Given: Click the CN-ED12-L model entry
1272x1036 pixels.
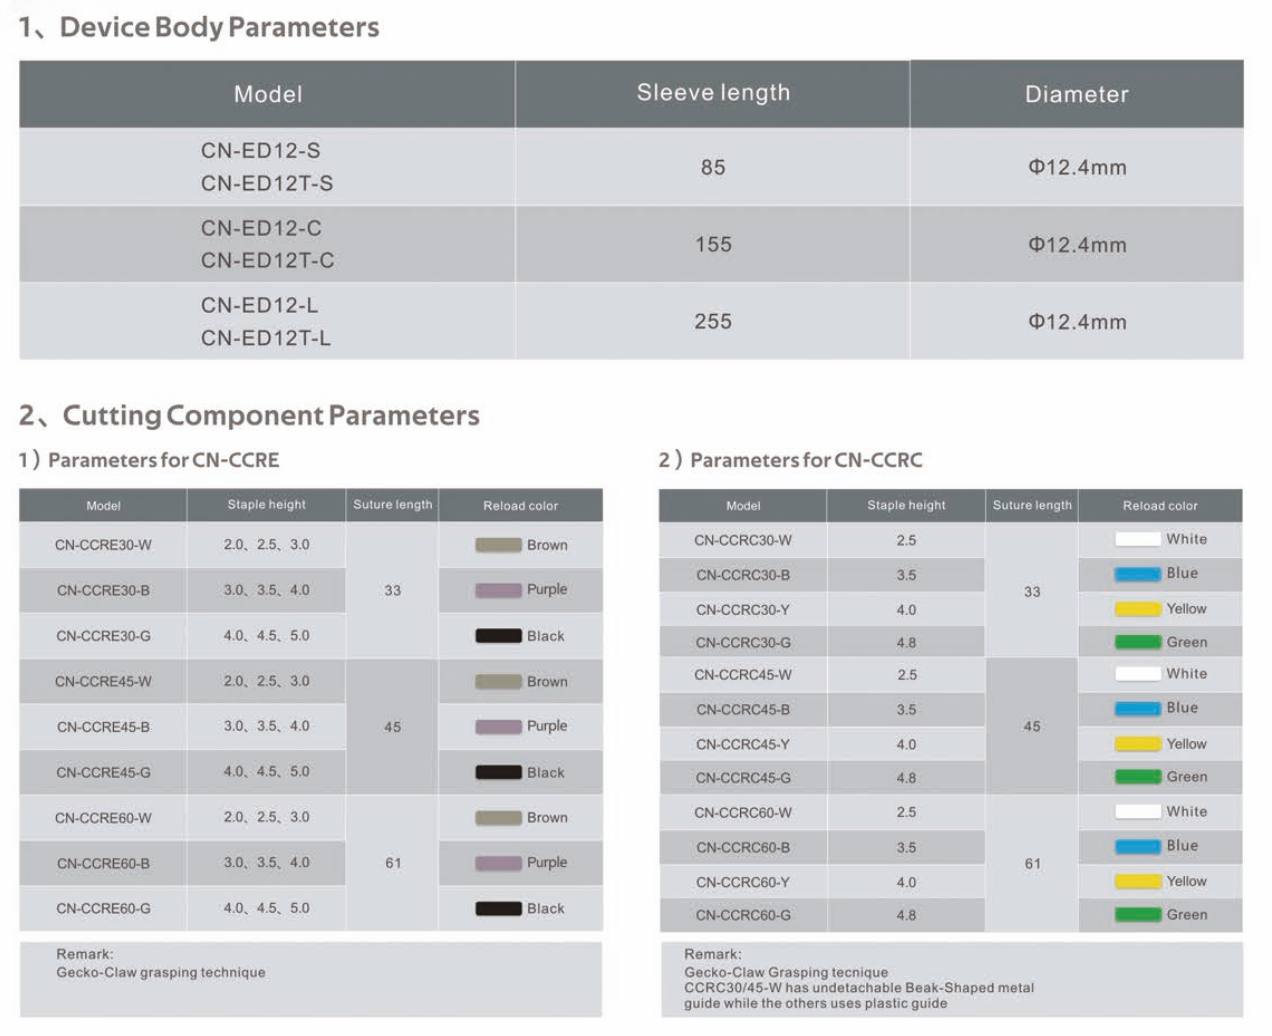Looking at the screenshot, I should click(259, 306).
